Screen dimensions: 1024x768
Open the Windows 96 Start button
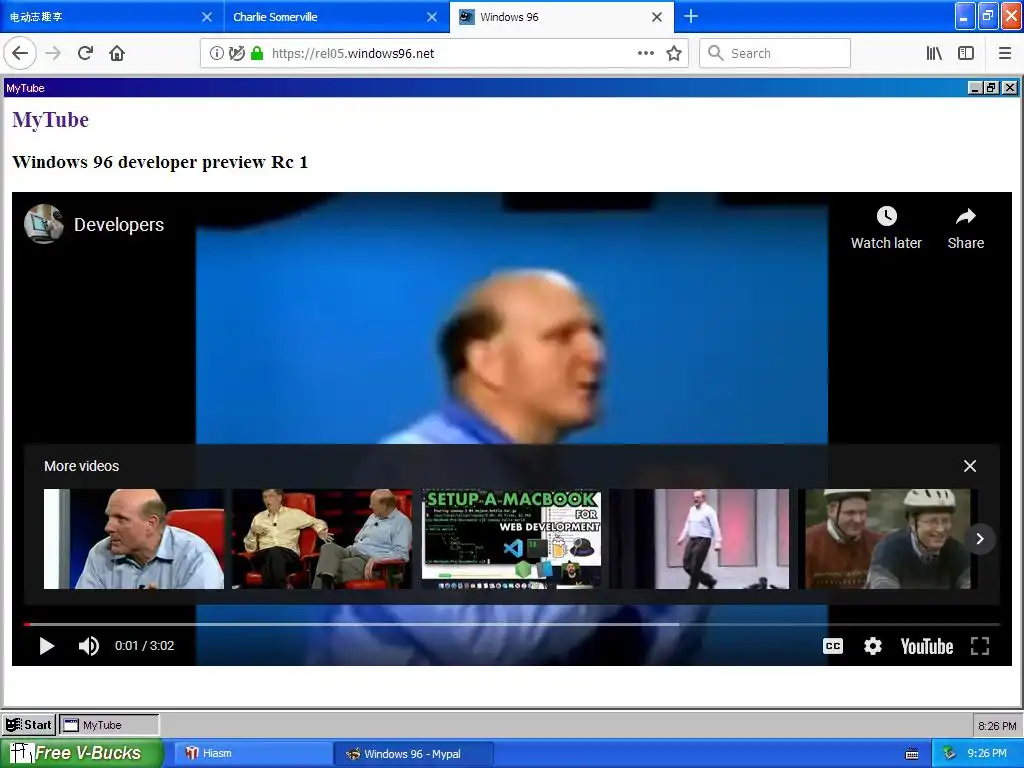[29, 724]
